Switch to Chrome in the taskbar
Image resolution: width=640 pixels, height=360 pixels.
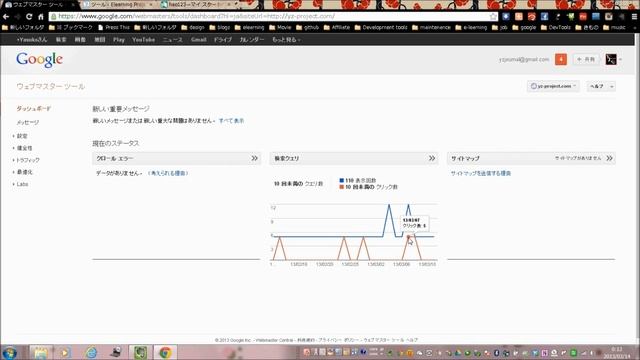(165, 352)
